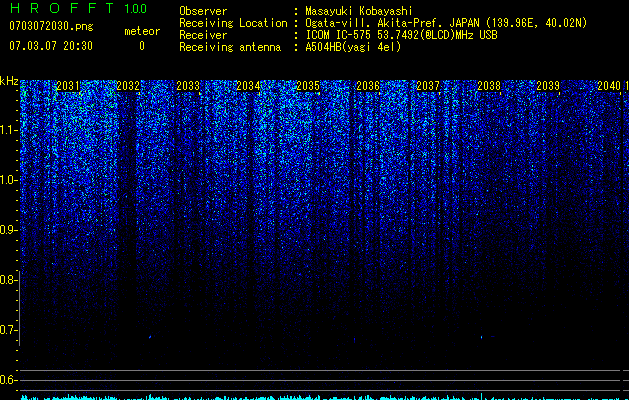Click the Observer label
The height and width of the screenshot is (400, 629).
click(203, 11)
